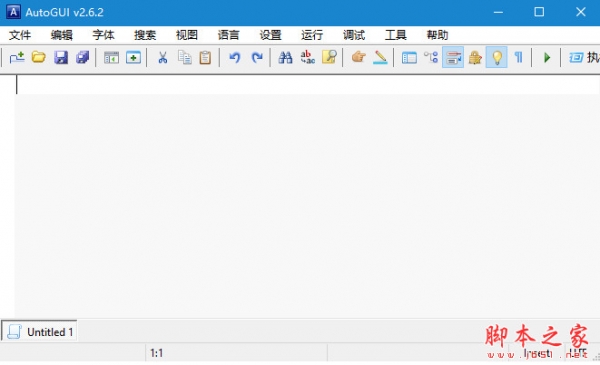600x365 pixels.
Task: Run the script with green play arrow
Action: pyautogui.click(x=547, y=57)
